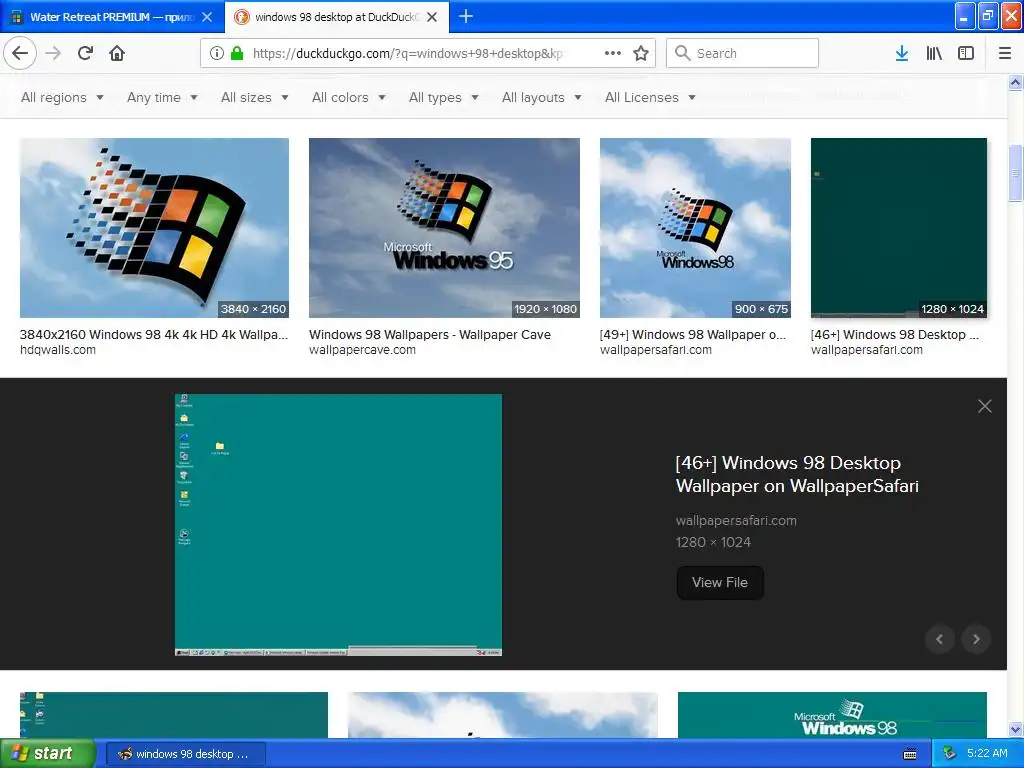Open the Windows Start button
This screenshot has height=768, width=1024.
coord(46,754)
